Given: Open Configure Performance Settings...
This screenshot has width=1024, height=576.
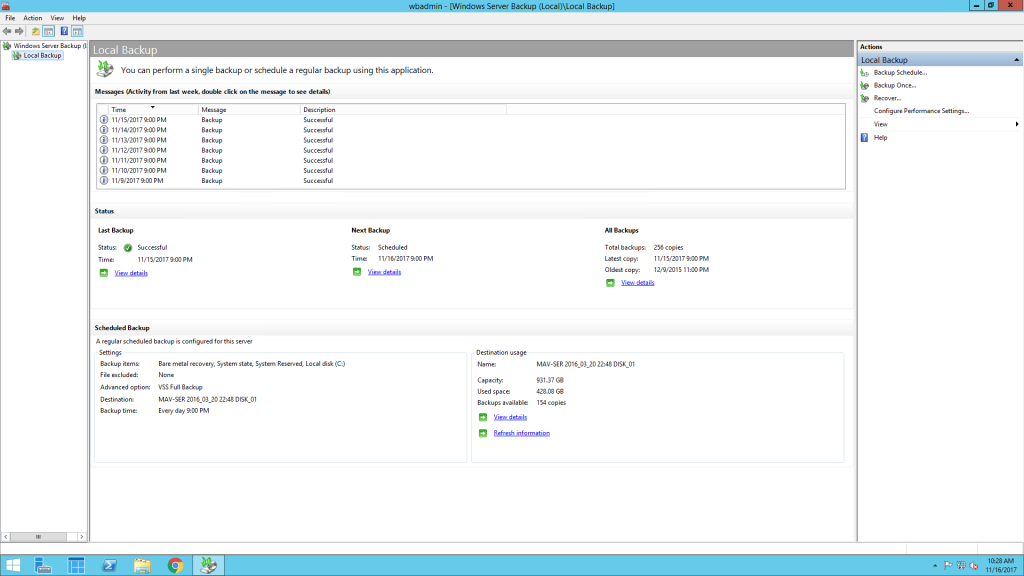Looking at the screenshot, I should 921,111.
